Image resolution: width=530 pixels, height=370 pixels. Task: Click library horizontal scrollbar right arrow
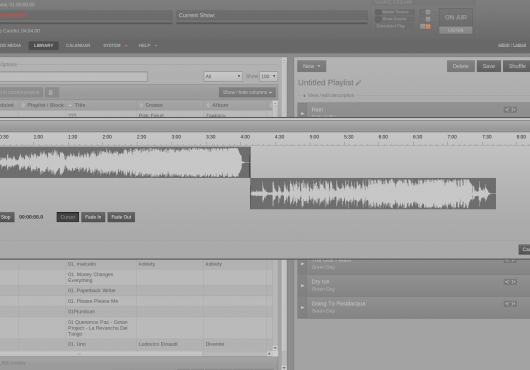[x=269, y=354]
